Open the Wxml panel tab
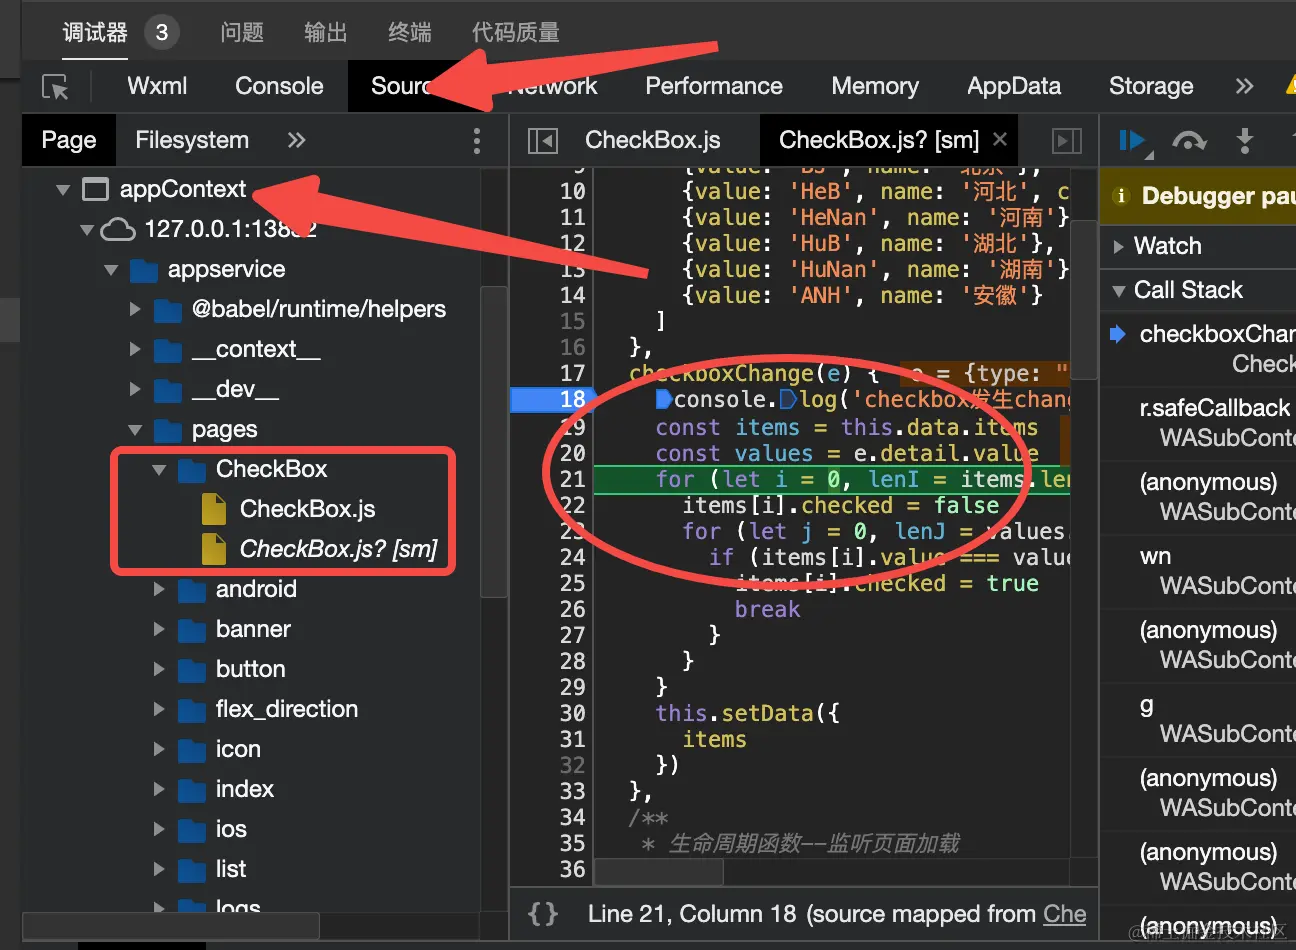The height and width of the screenshot is (950, 1296). pos(157,86)
